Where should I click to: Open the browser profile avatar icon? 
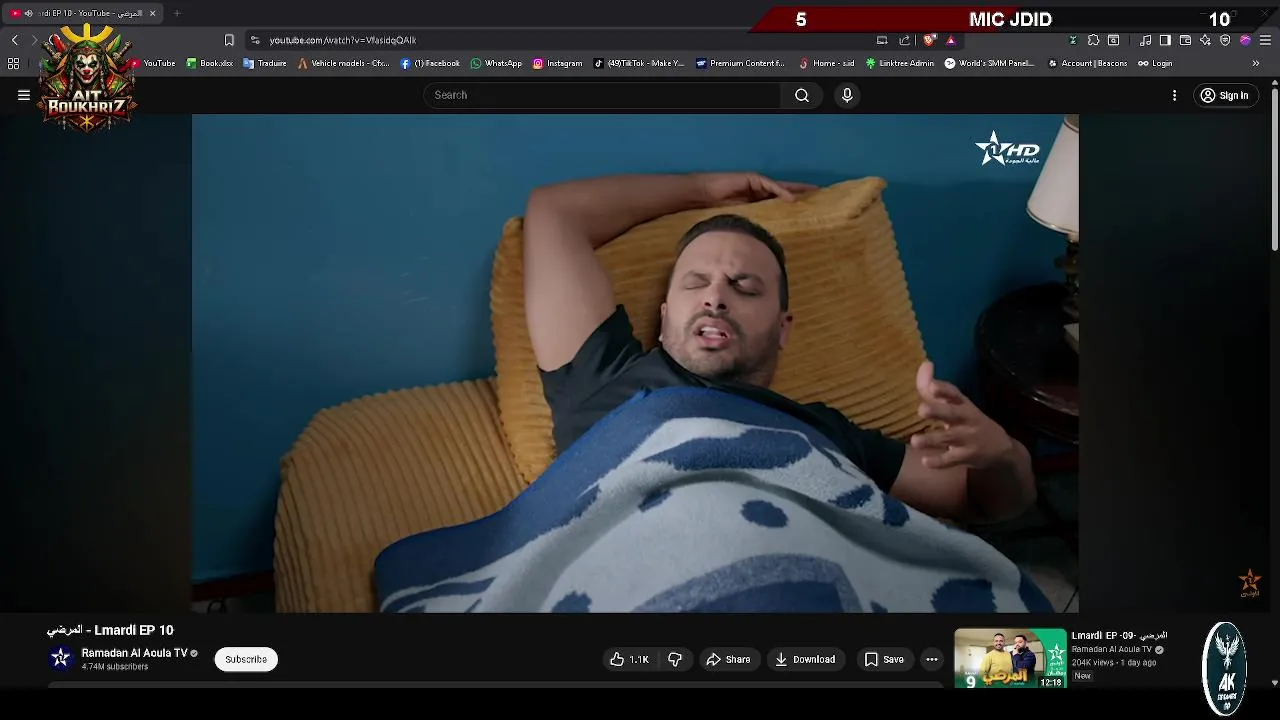tap(1245, 40)
